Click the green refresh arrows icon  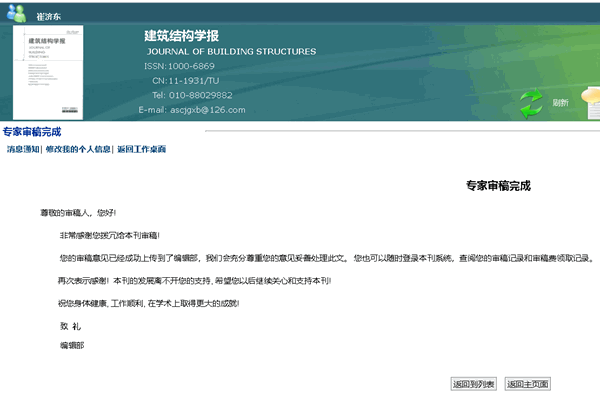click(531, 103)
